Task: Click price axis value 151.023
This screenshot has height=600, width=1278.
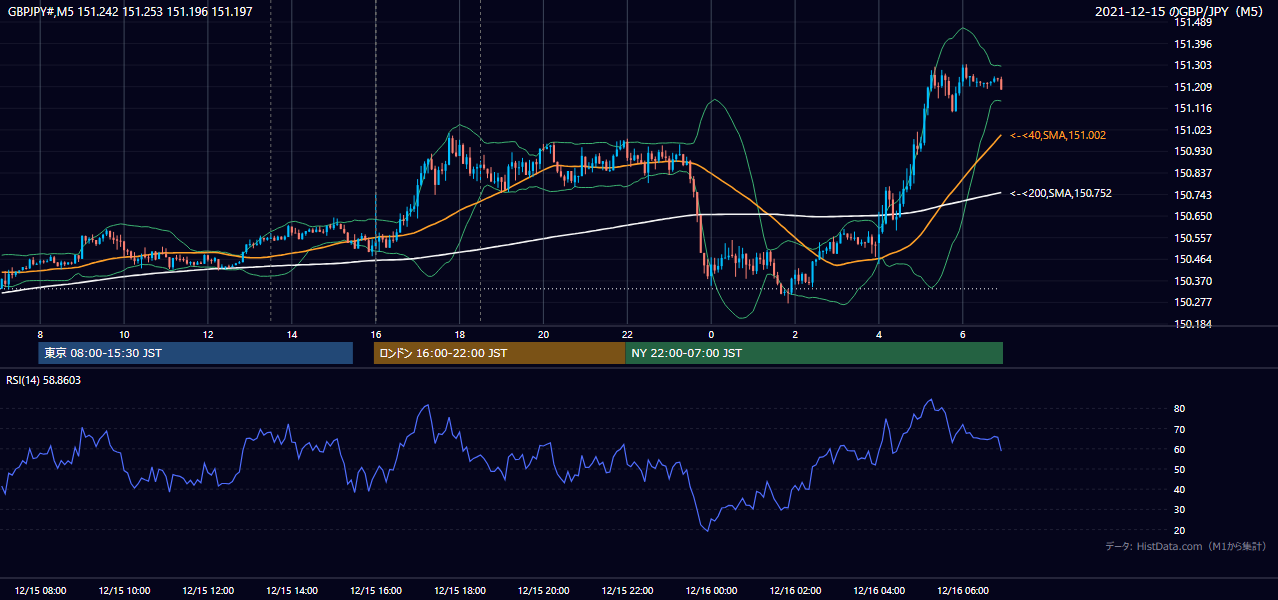Action: [1193, 130]
